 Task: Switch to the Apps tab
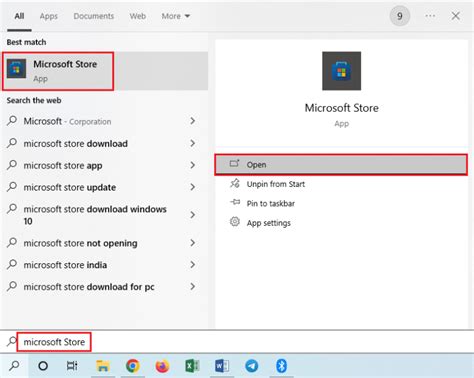tap(49, 16)
